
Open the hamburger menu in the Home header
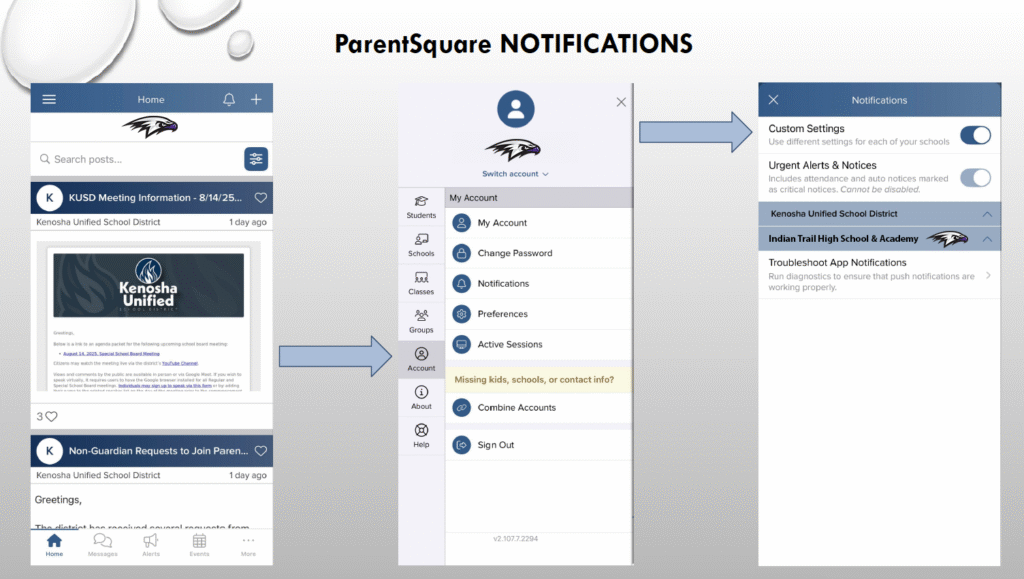[49, 99]
